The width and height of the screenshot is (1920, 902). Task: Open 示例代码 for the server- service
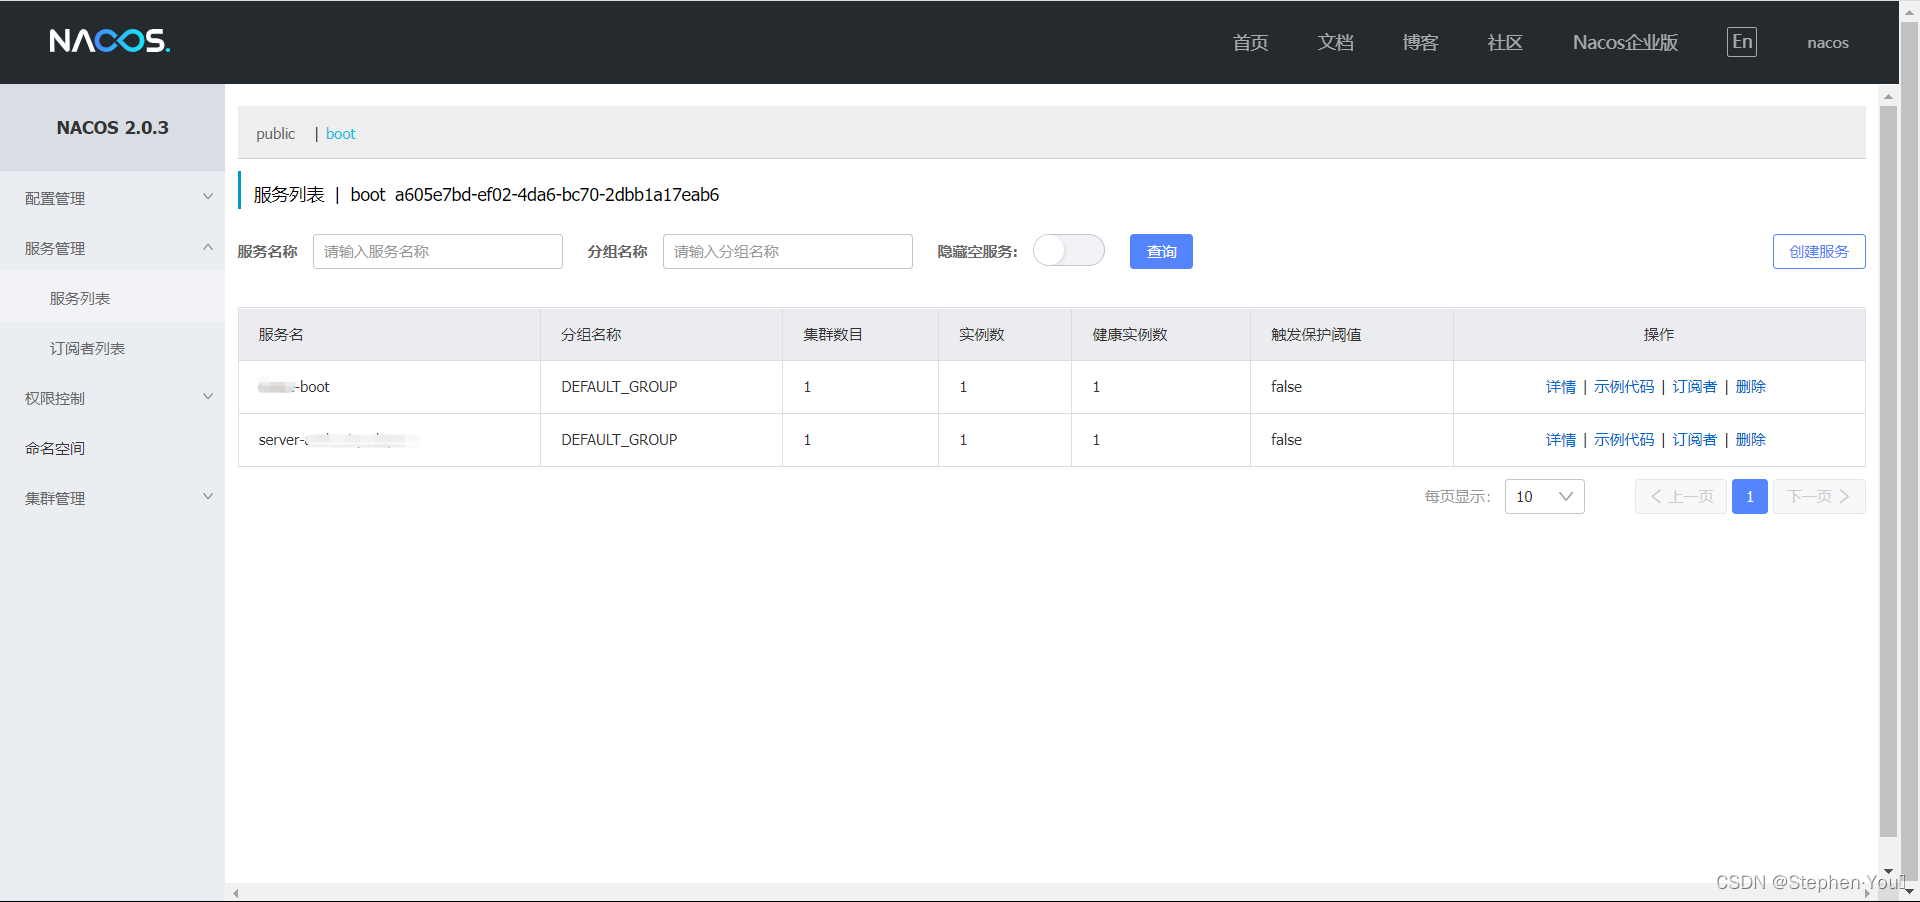coord(1624,440)
